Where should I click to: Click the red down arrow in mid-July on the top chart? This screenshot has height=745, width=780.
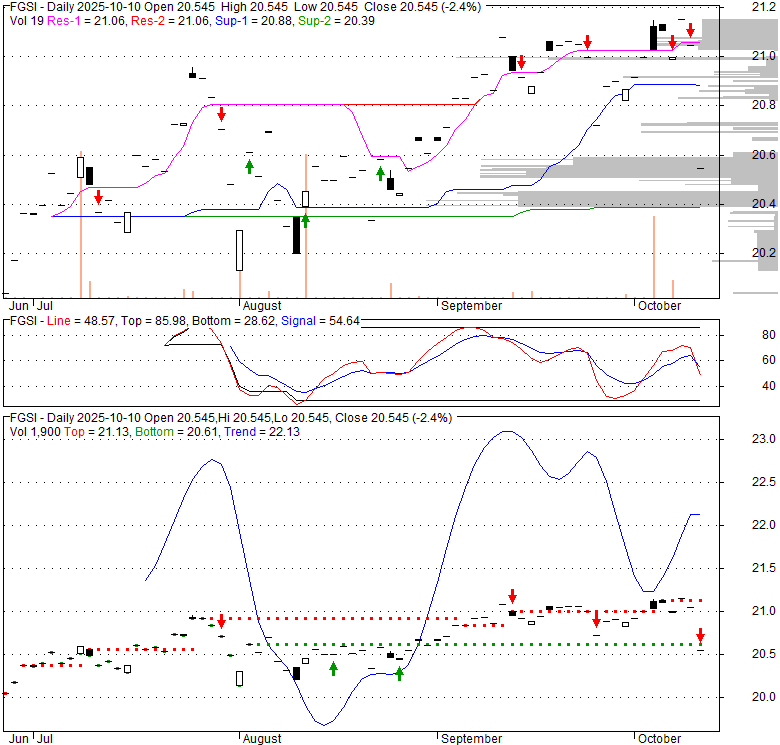tap(98, 198)
